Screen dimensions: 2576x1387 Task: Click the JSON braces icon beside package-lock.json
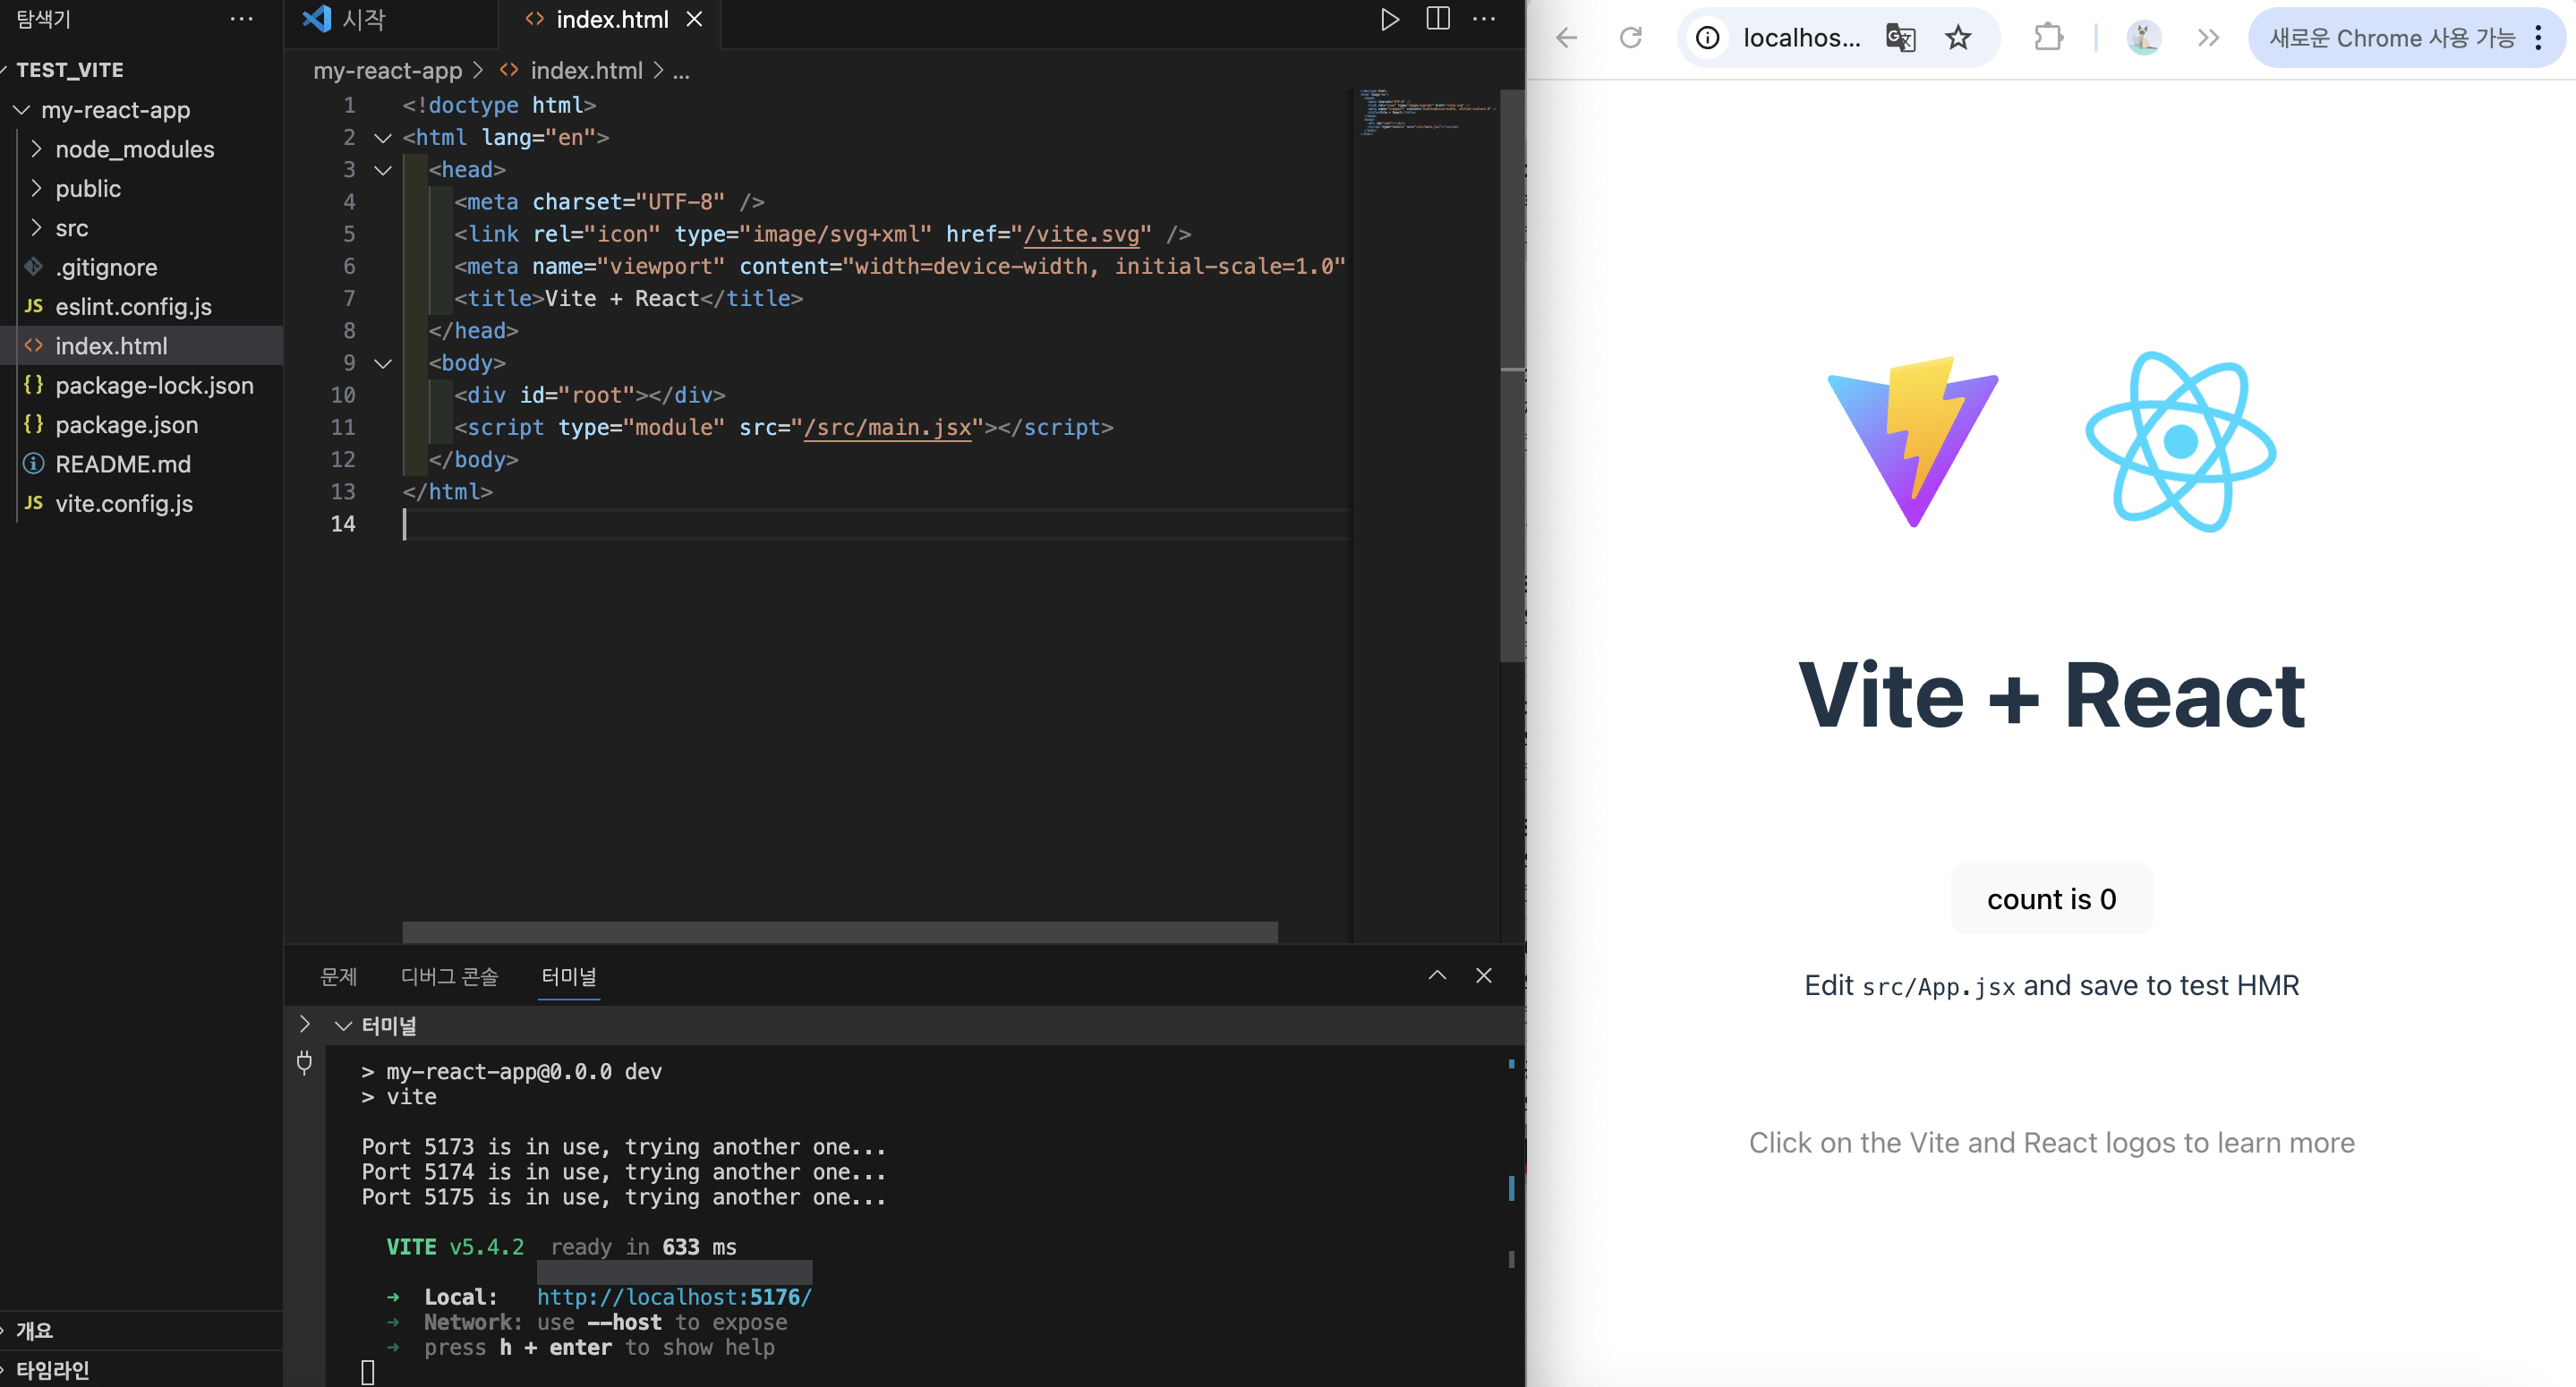34,385
